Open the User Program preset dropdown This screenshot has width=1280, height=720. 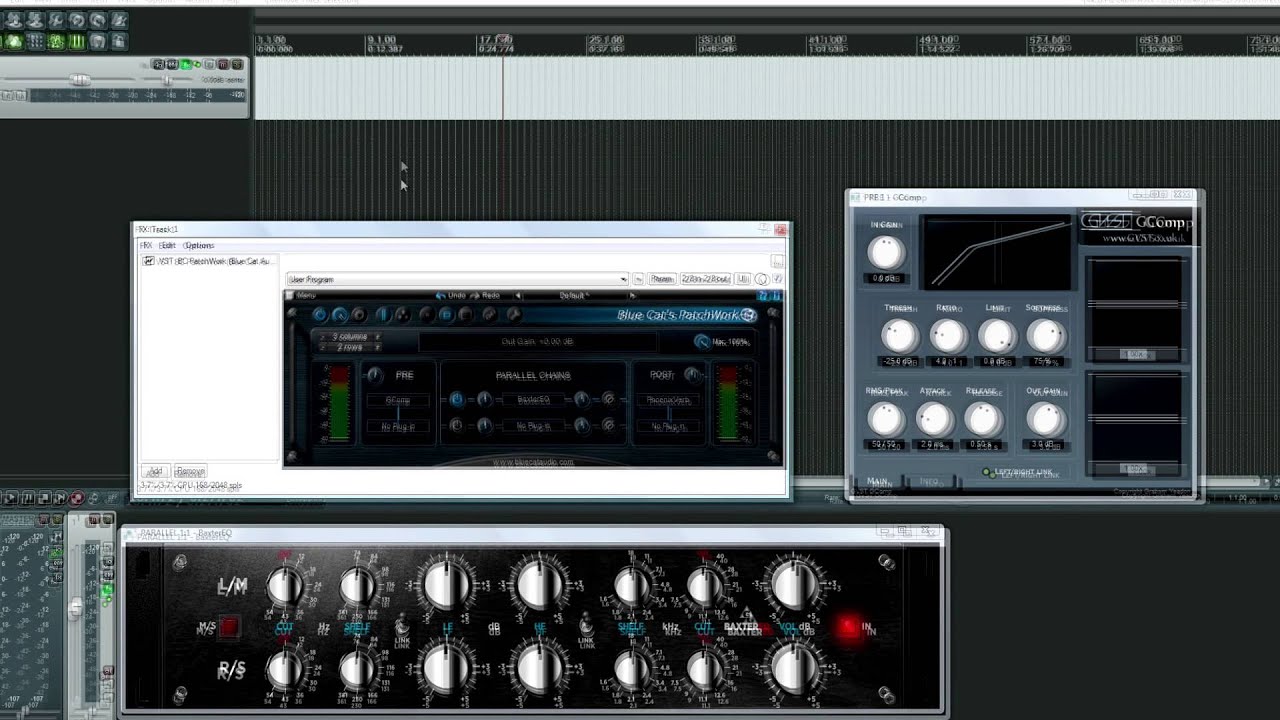point(458,279)
